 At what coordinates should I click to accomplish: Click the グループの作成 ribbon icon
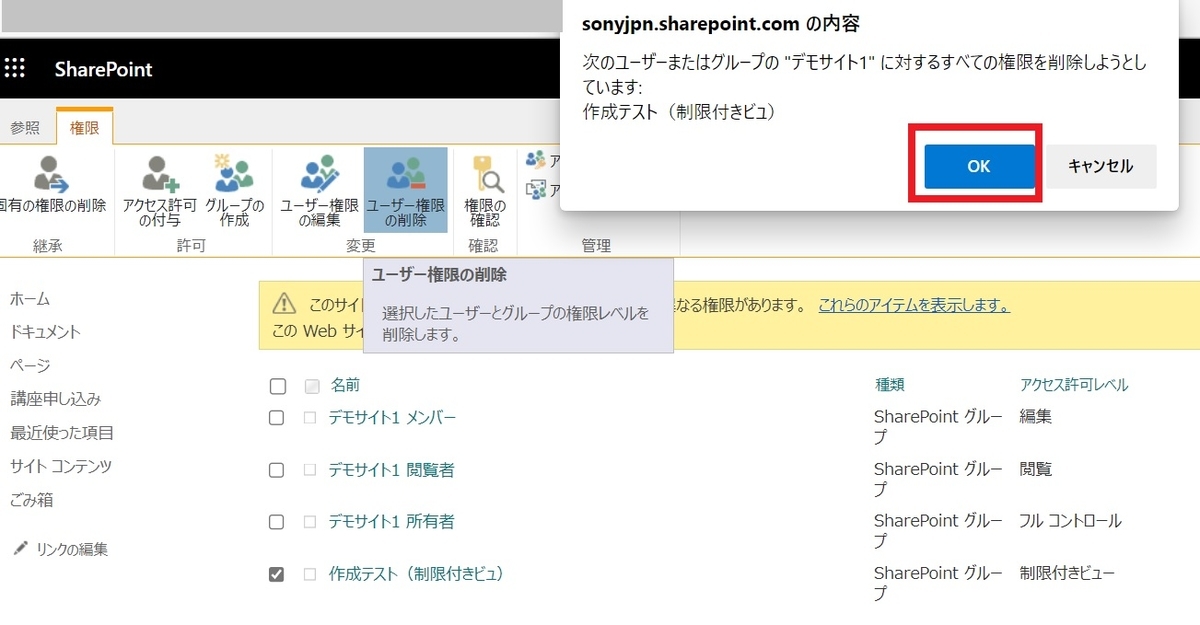(235, 174)
